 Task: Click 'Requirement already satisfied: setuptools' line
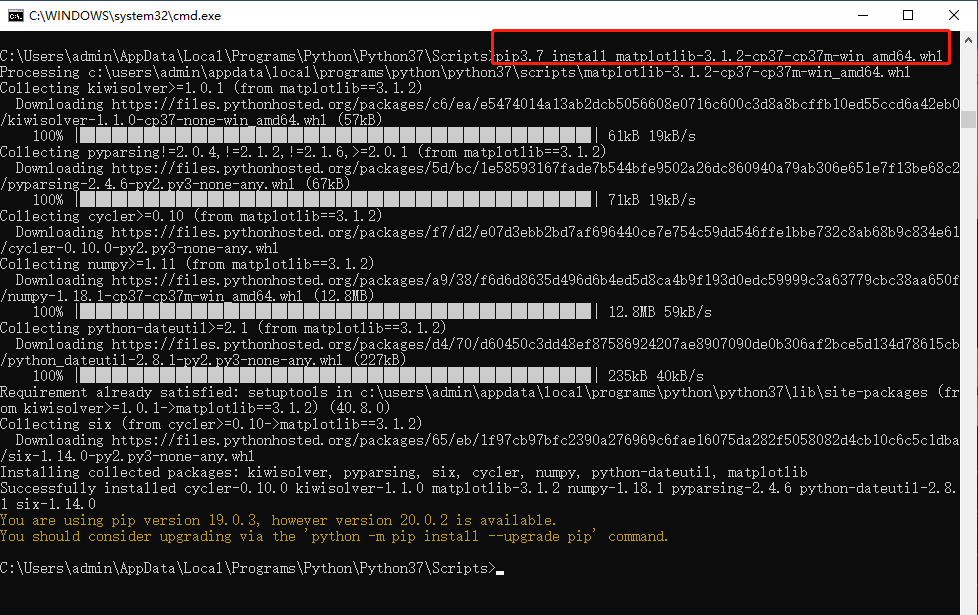(479, 400)
